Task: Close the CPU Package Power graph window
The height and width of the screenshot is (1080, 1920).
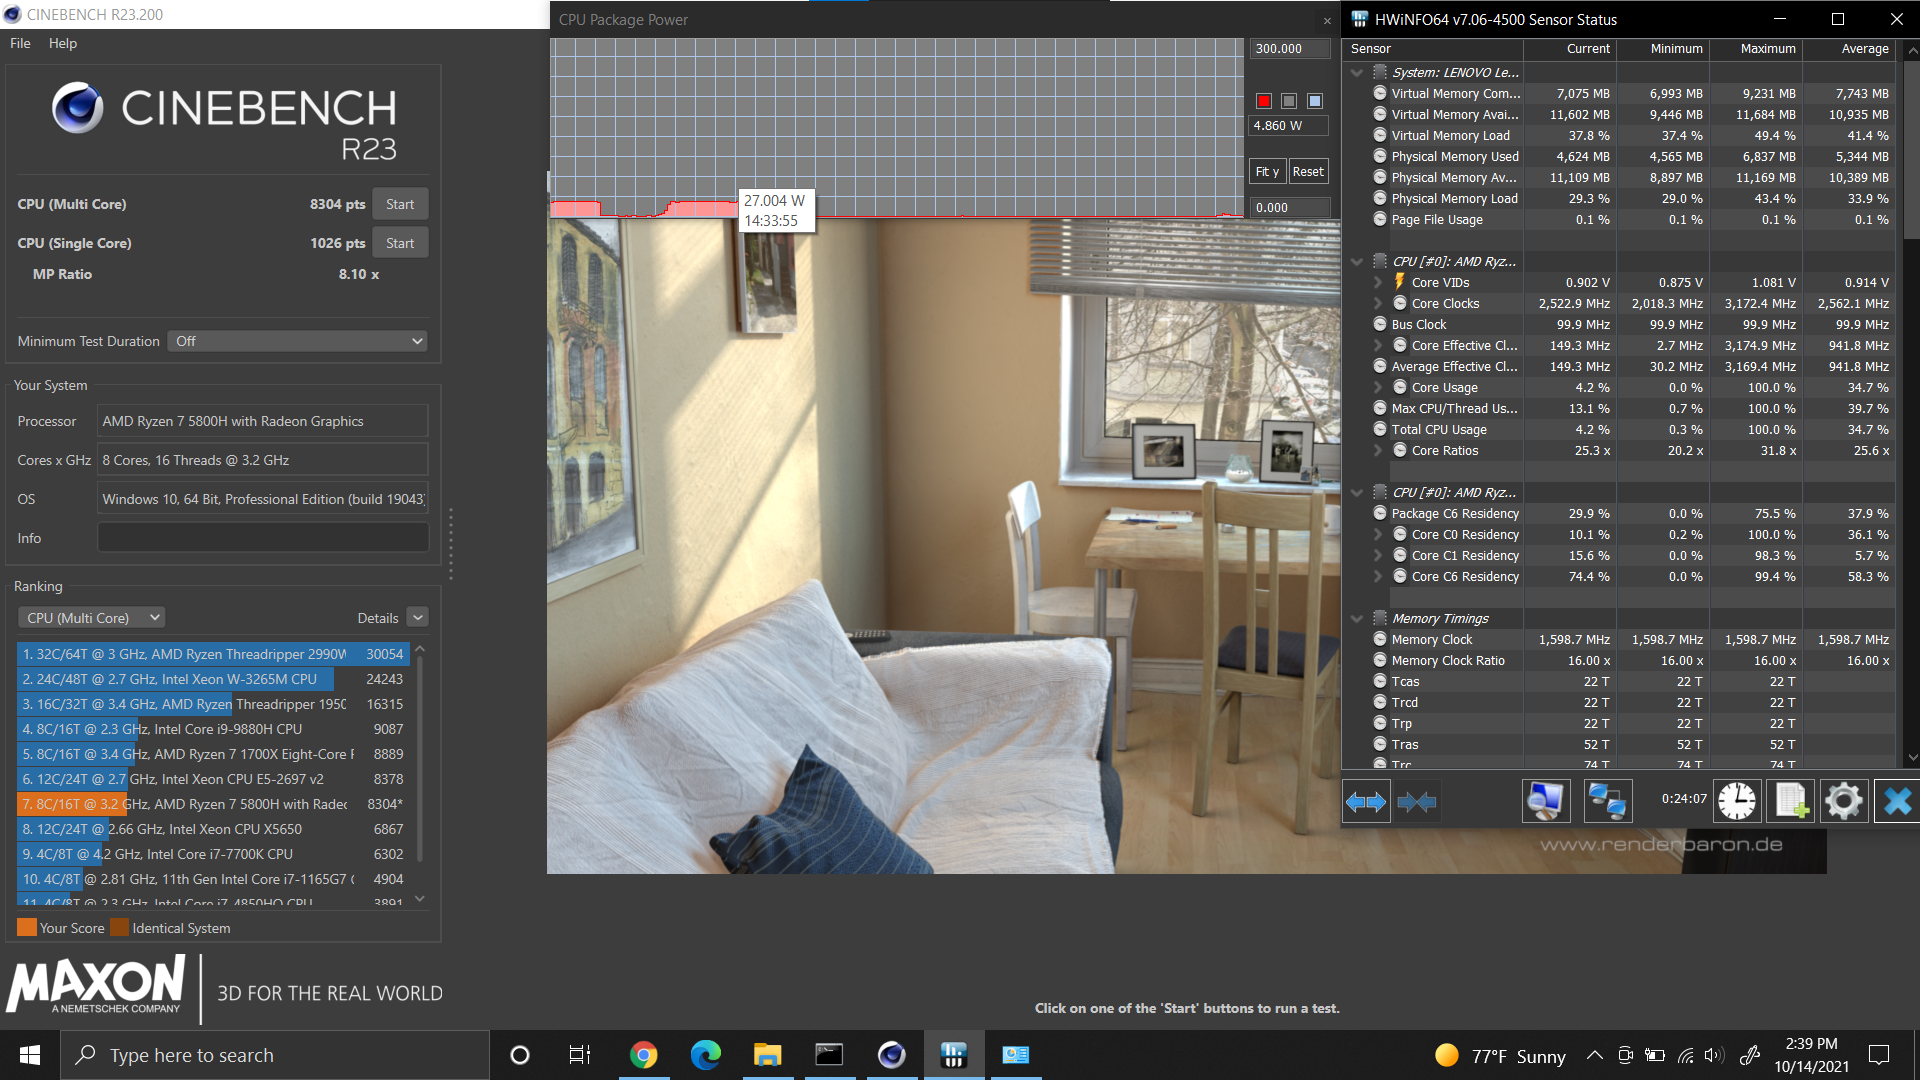Action: [1327, 21]
